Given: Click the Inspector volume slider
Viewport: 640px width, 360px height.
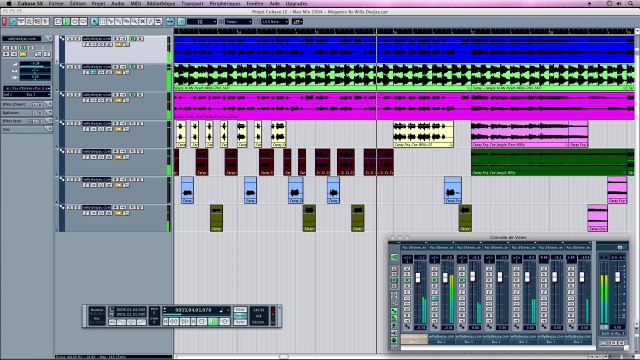Looking at the screenshot, I should (35, 64).
